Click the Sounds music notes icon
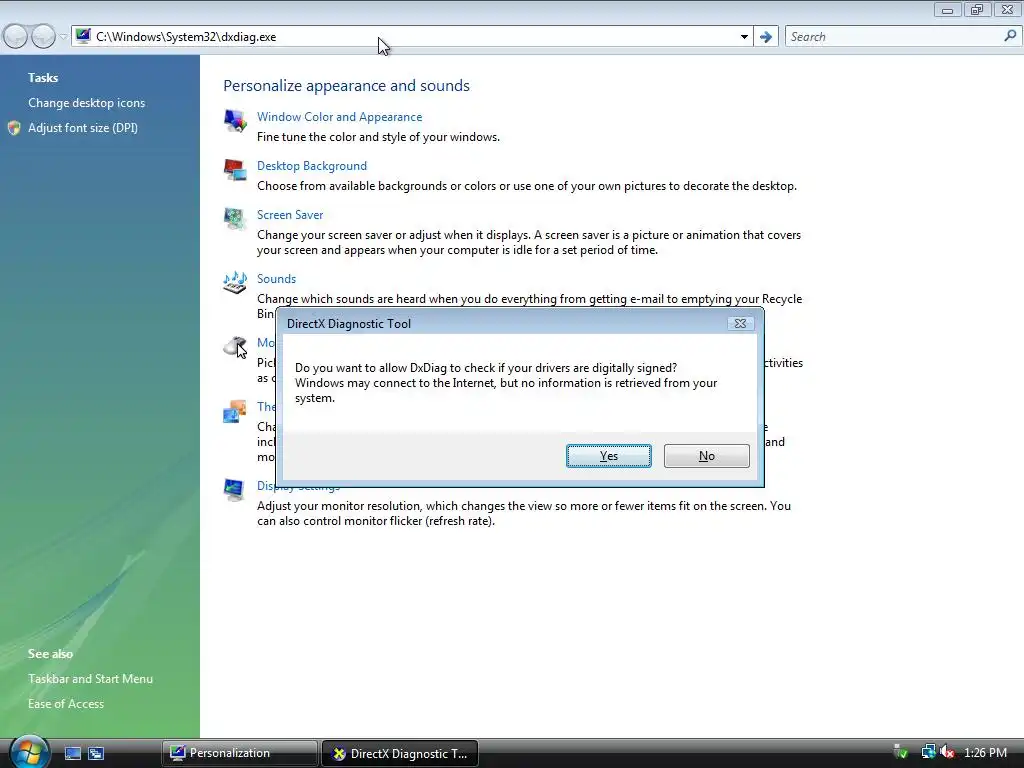 point(235,283)
